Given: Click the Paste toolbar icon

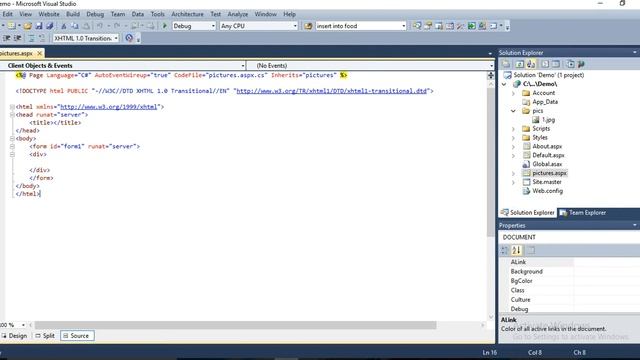Looking at the screenshot, I should (86, 26).
